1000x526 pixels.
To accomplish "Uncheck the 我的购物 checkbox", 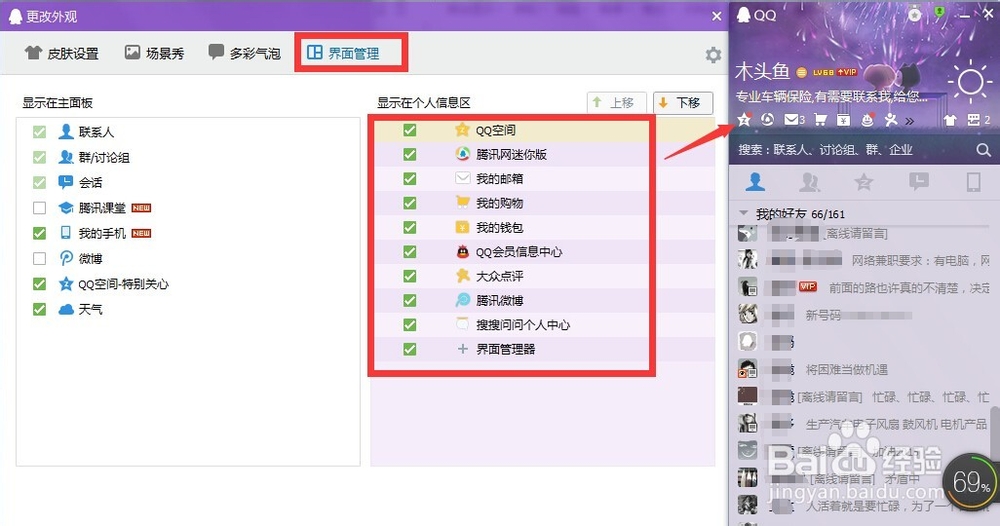I will click(409, 203).
